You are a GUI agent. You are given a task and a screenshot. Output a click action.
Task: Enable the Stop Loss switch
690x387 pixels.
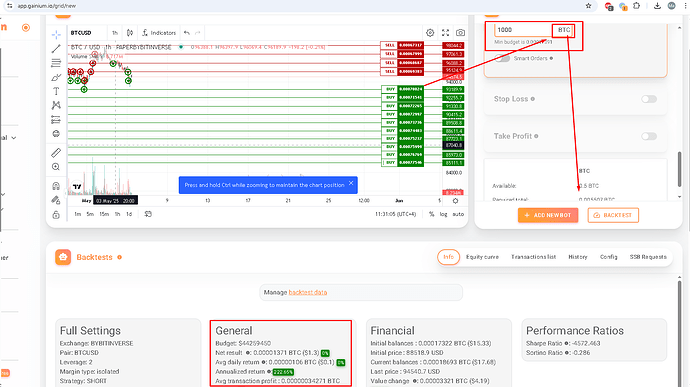pyautogui.click(x=649, y=99)
